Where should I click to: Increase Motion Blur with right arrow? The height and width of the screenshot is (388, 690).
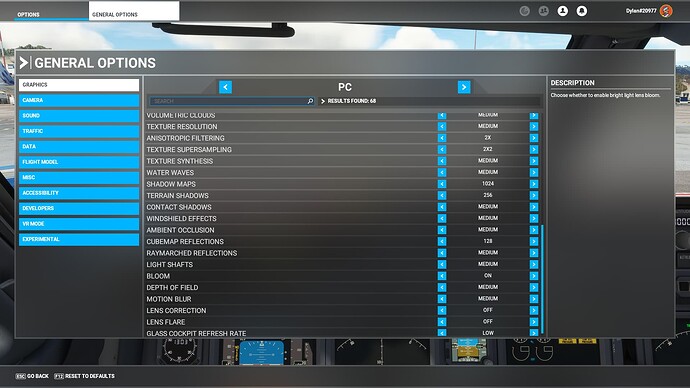(534, 299)
